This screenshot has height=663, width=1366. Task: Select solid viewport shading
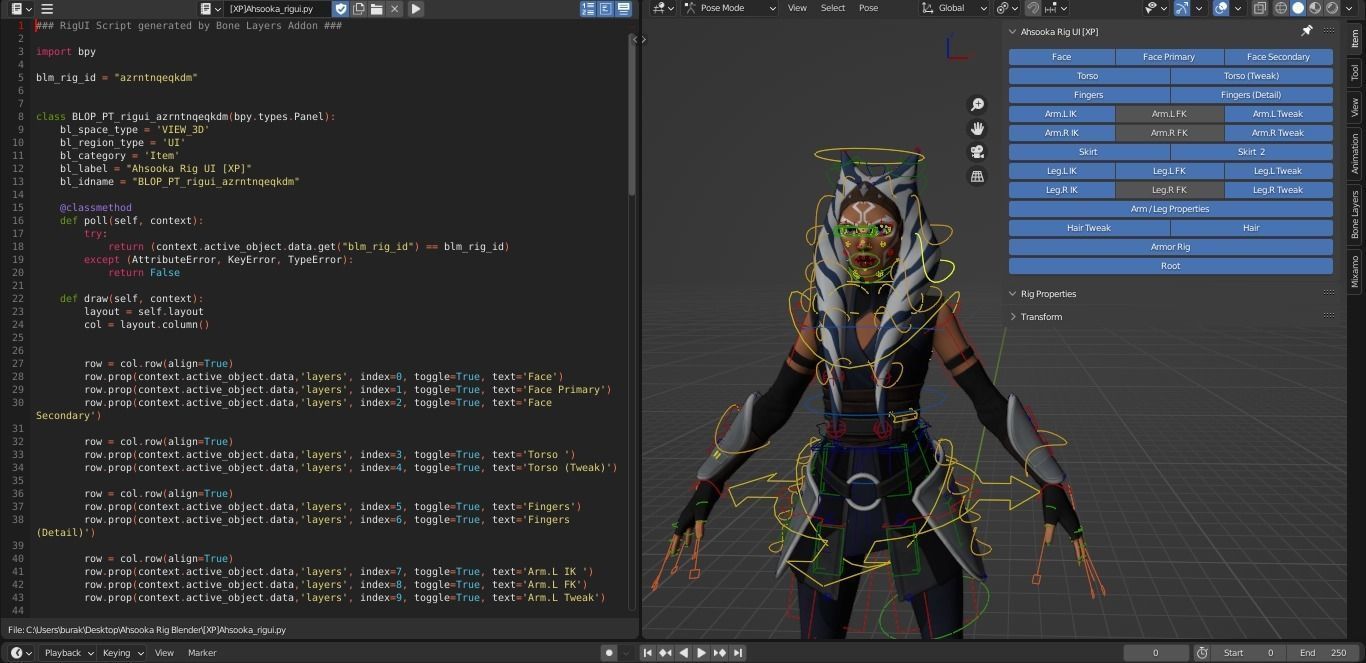(1298, 8)
